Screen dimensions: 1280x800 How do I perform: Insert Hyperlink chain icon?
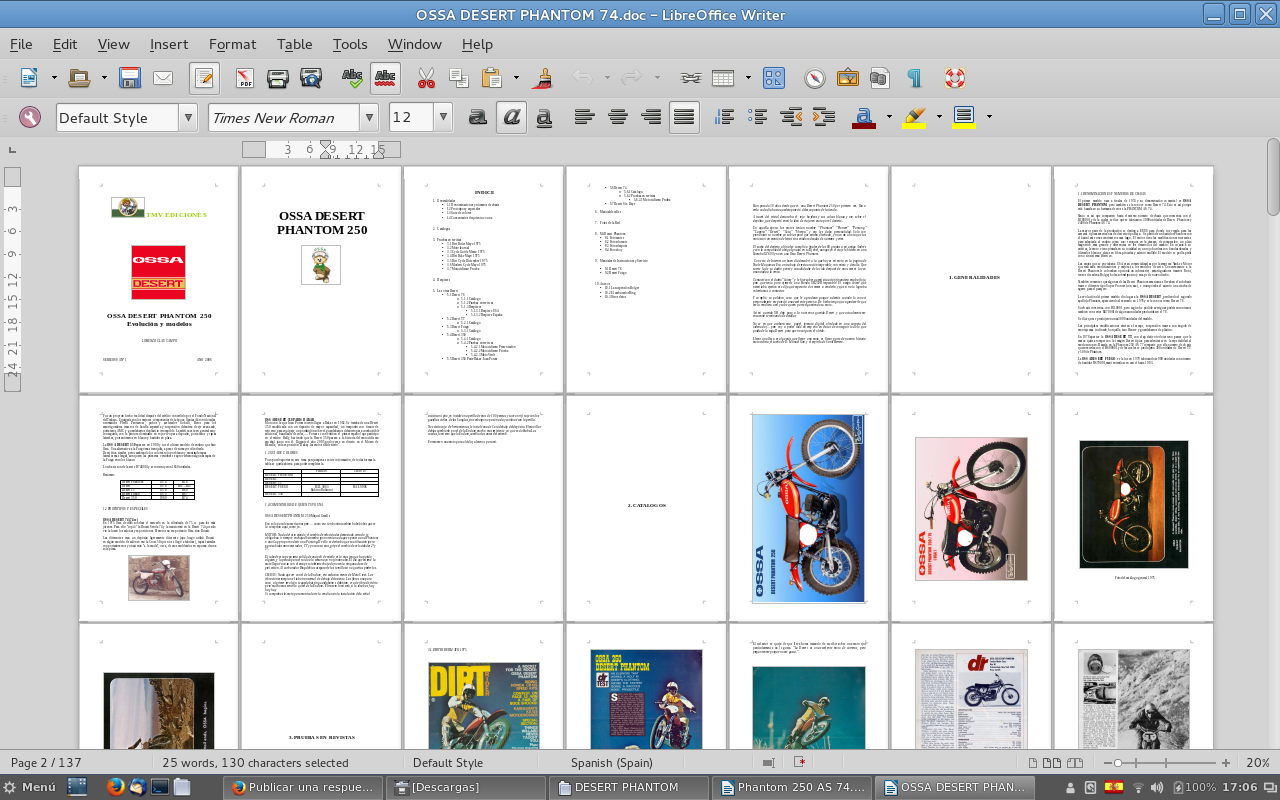tap(691, 78)
